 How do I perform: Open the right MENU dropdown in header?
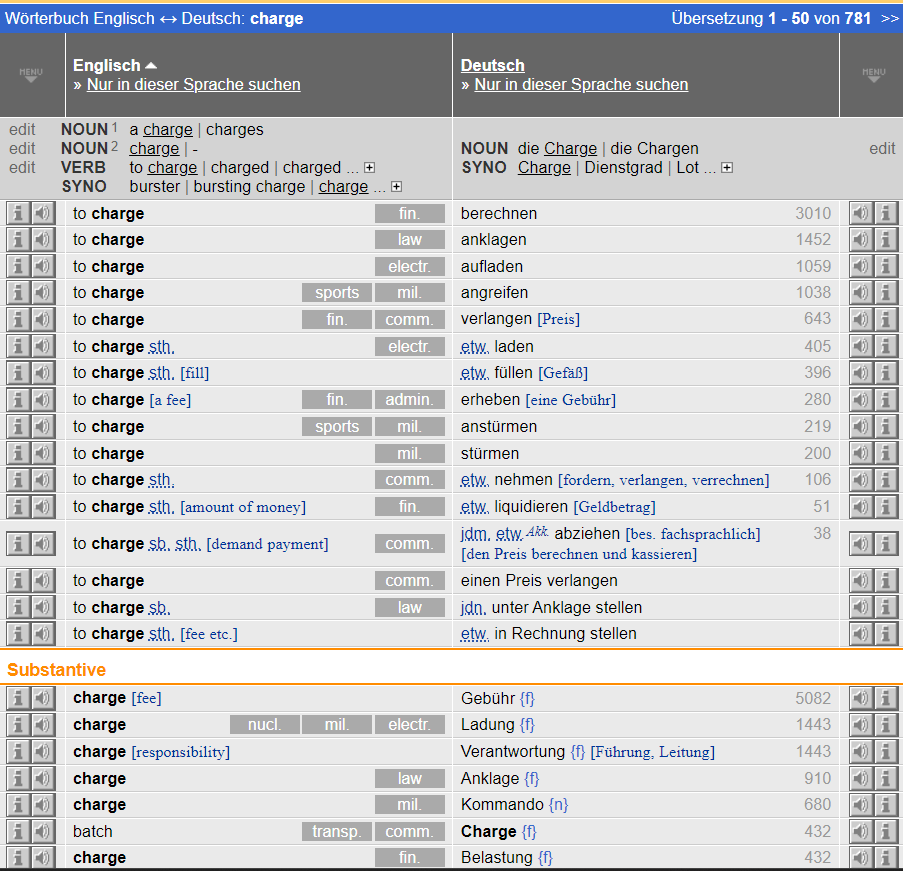click(x=874, y=75)
